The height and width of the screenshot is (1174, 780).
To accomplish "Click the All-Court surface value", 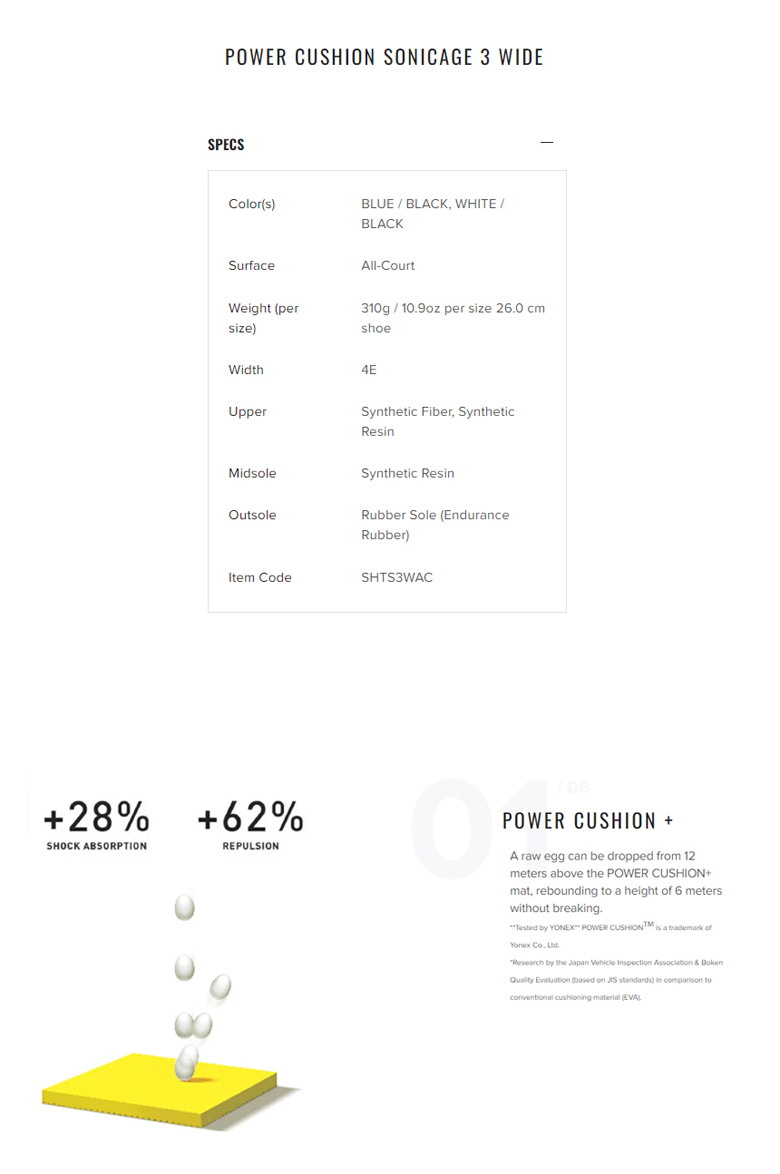I will (x=388, y=266).
